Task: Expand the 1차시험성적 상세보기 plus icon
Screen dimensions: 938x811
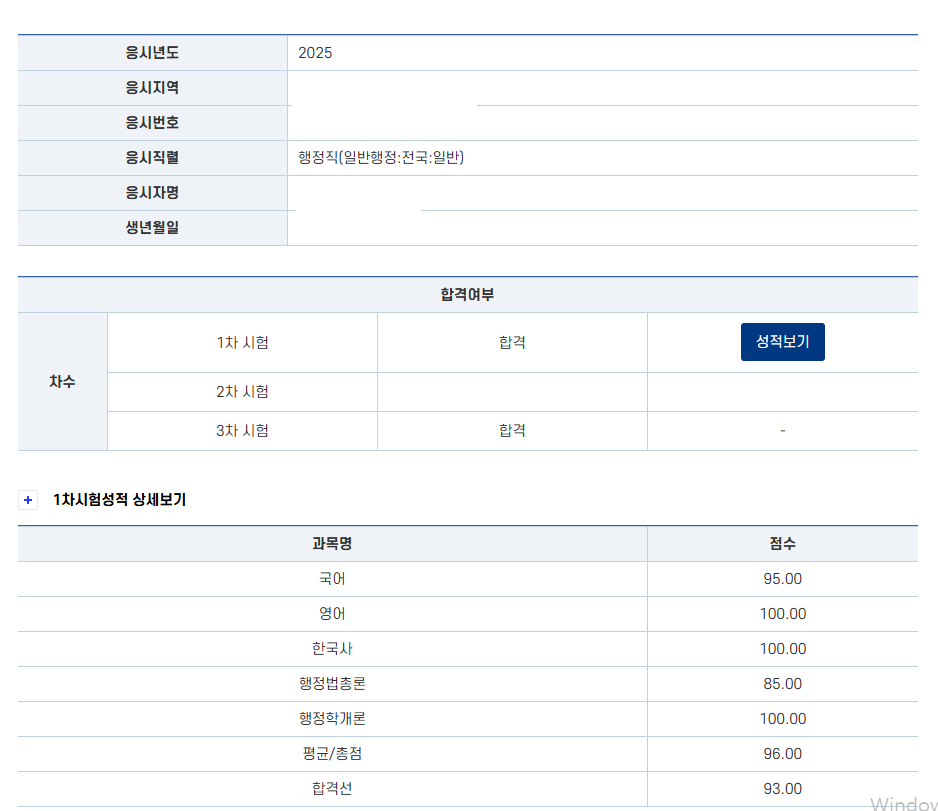Action: click(x=28, y=500)
